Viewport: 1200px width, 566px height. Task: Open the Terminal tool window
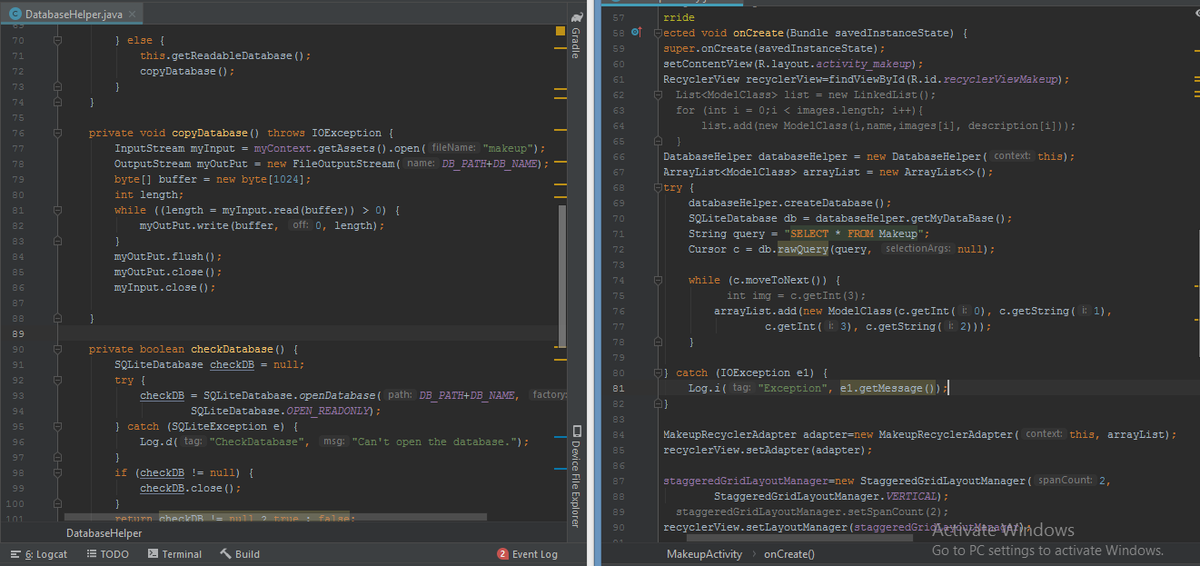174,554
